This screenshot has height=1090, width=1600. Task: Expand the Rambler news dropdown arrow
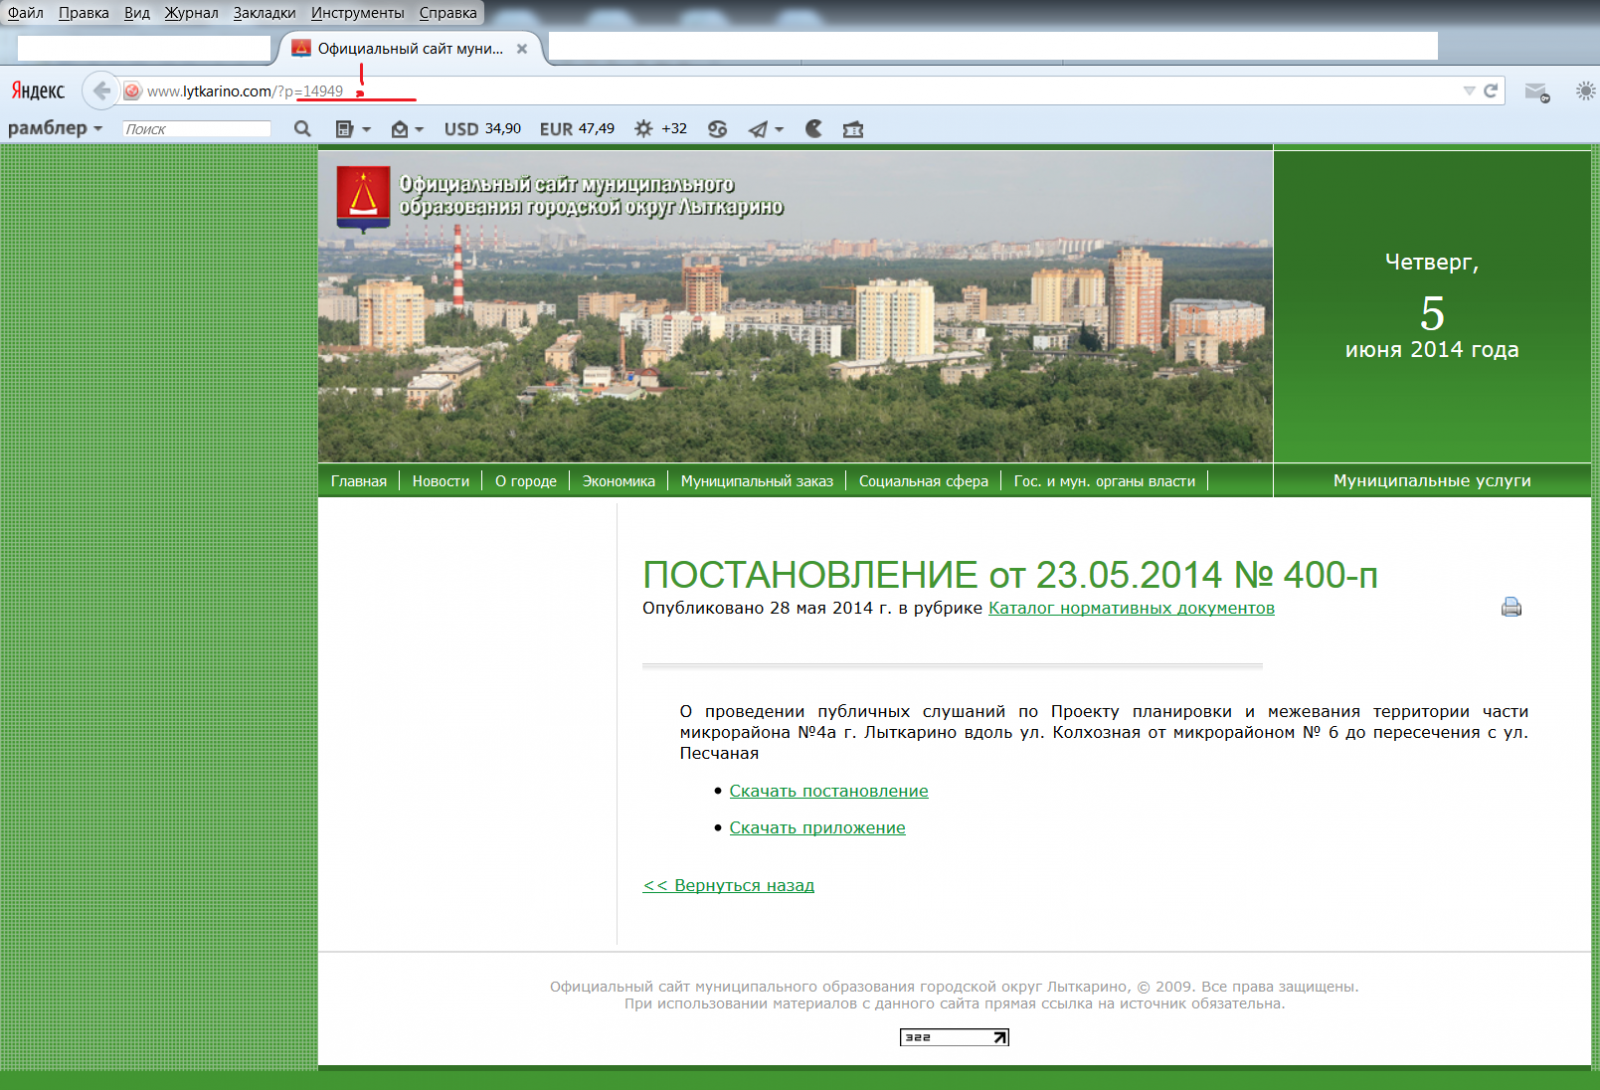coord(366,130)
